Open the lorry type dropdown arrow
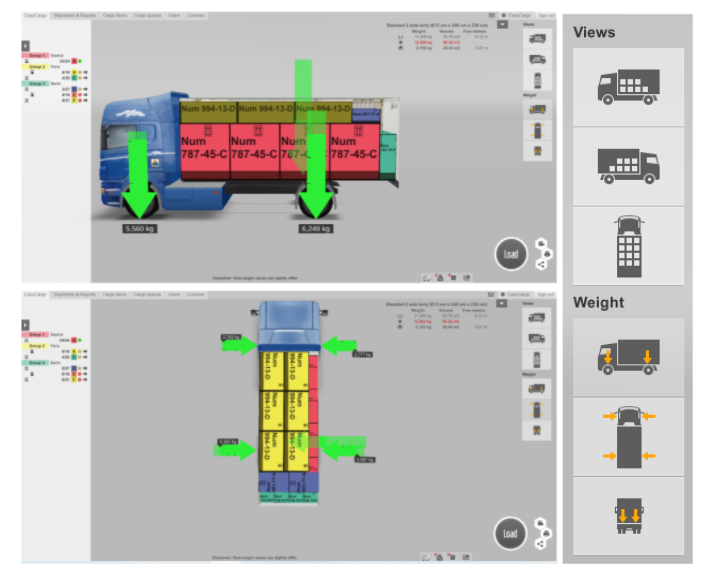This screenshot has height=571, width=710. click(x=503, y=24)
